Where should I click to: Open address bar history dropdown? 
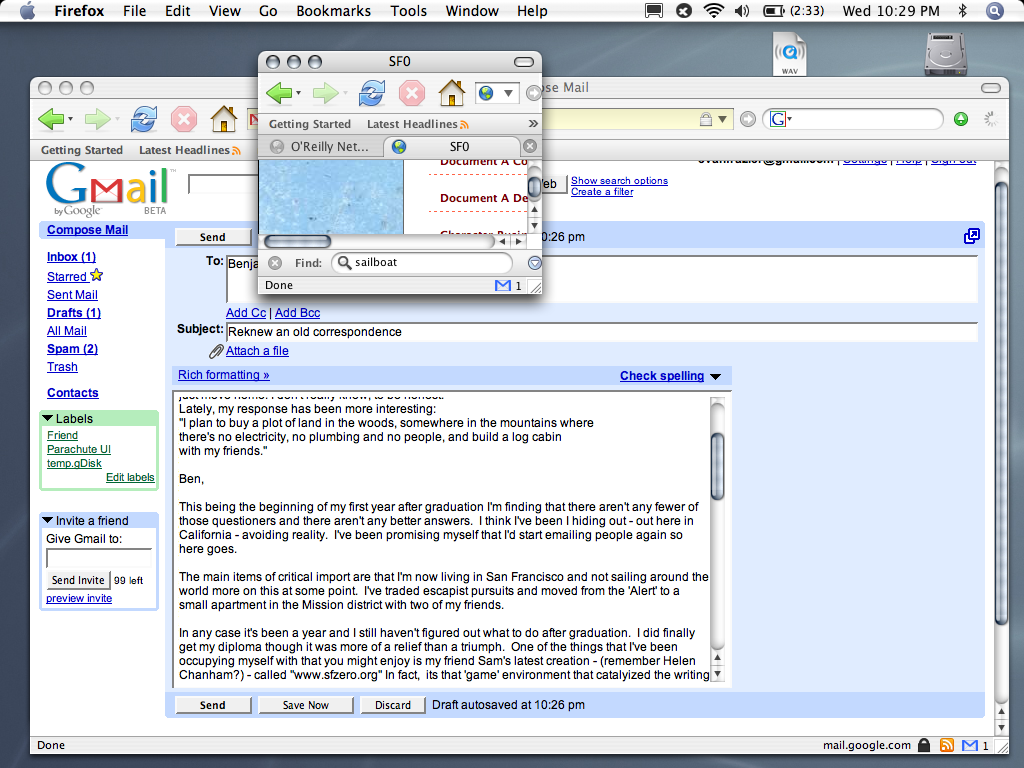tap(722, 120)
